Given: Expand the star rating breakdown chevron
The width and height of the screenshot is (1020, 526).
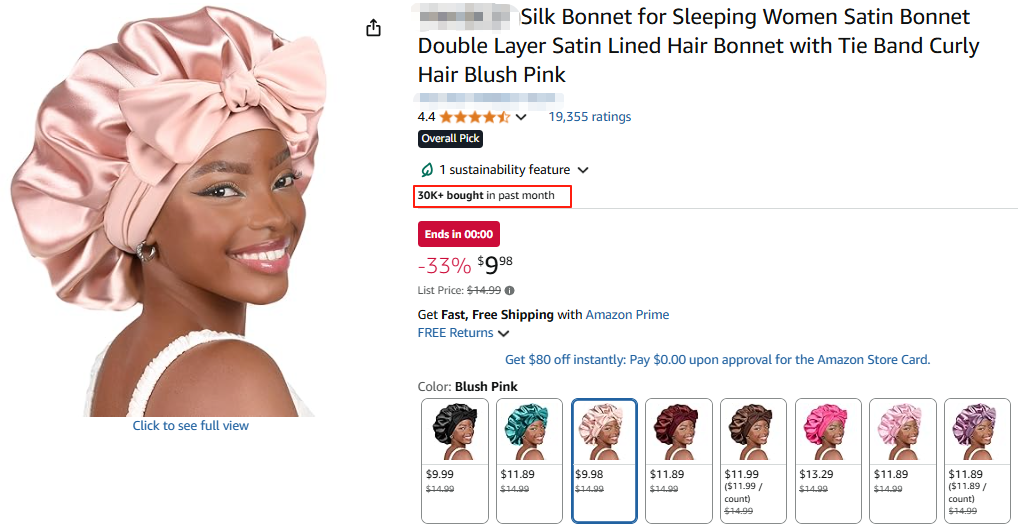Looking at the screenshot, I should (521, 118).
